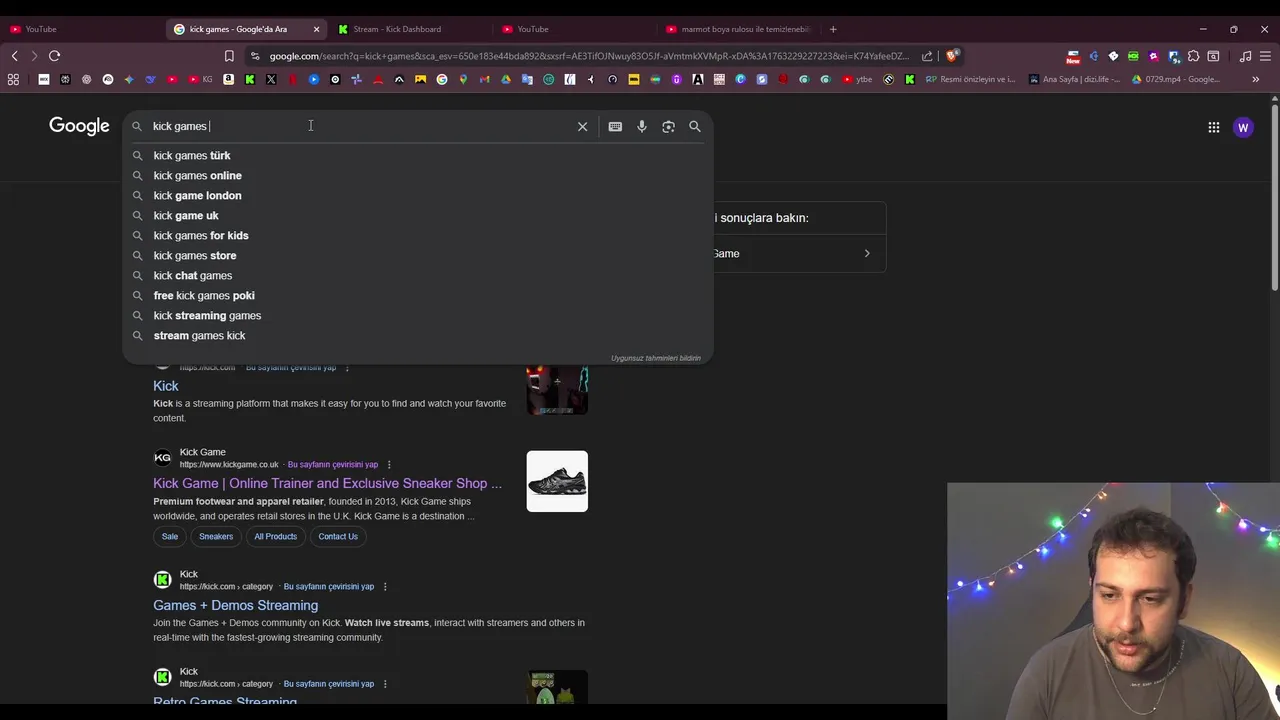Open the on-screen keyboard input tool
The width and height of the screenshot is (1280, 720).
615,126
